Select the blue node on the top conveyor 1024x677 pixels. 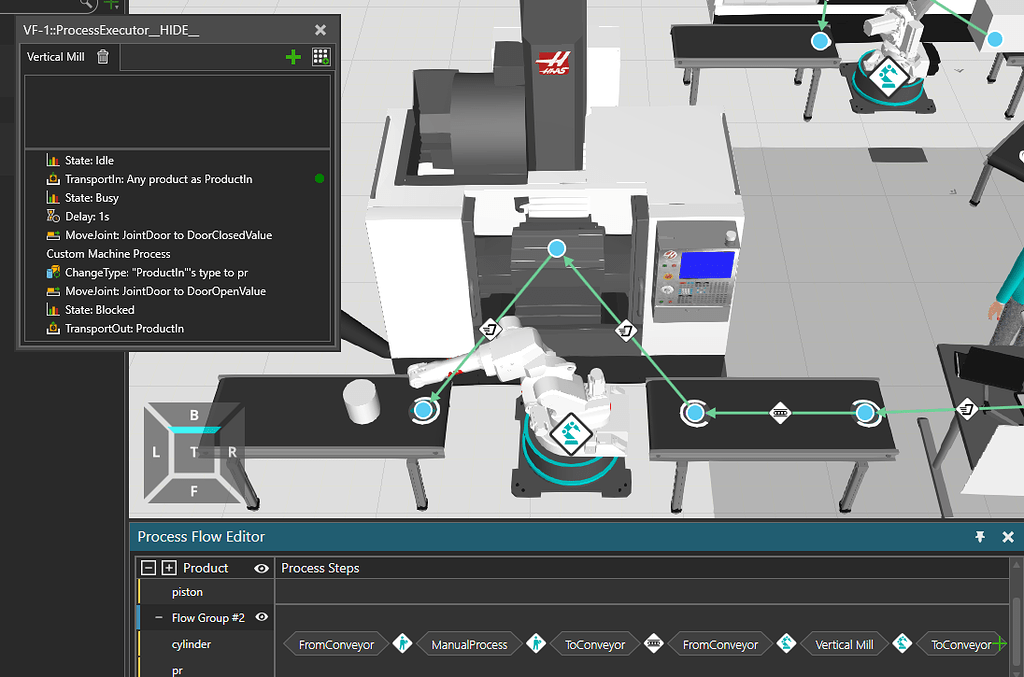(x=820, y=41)
